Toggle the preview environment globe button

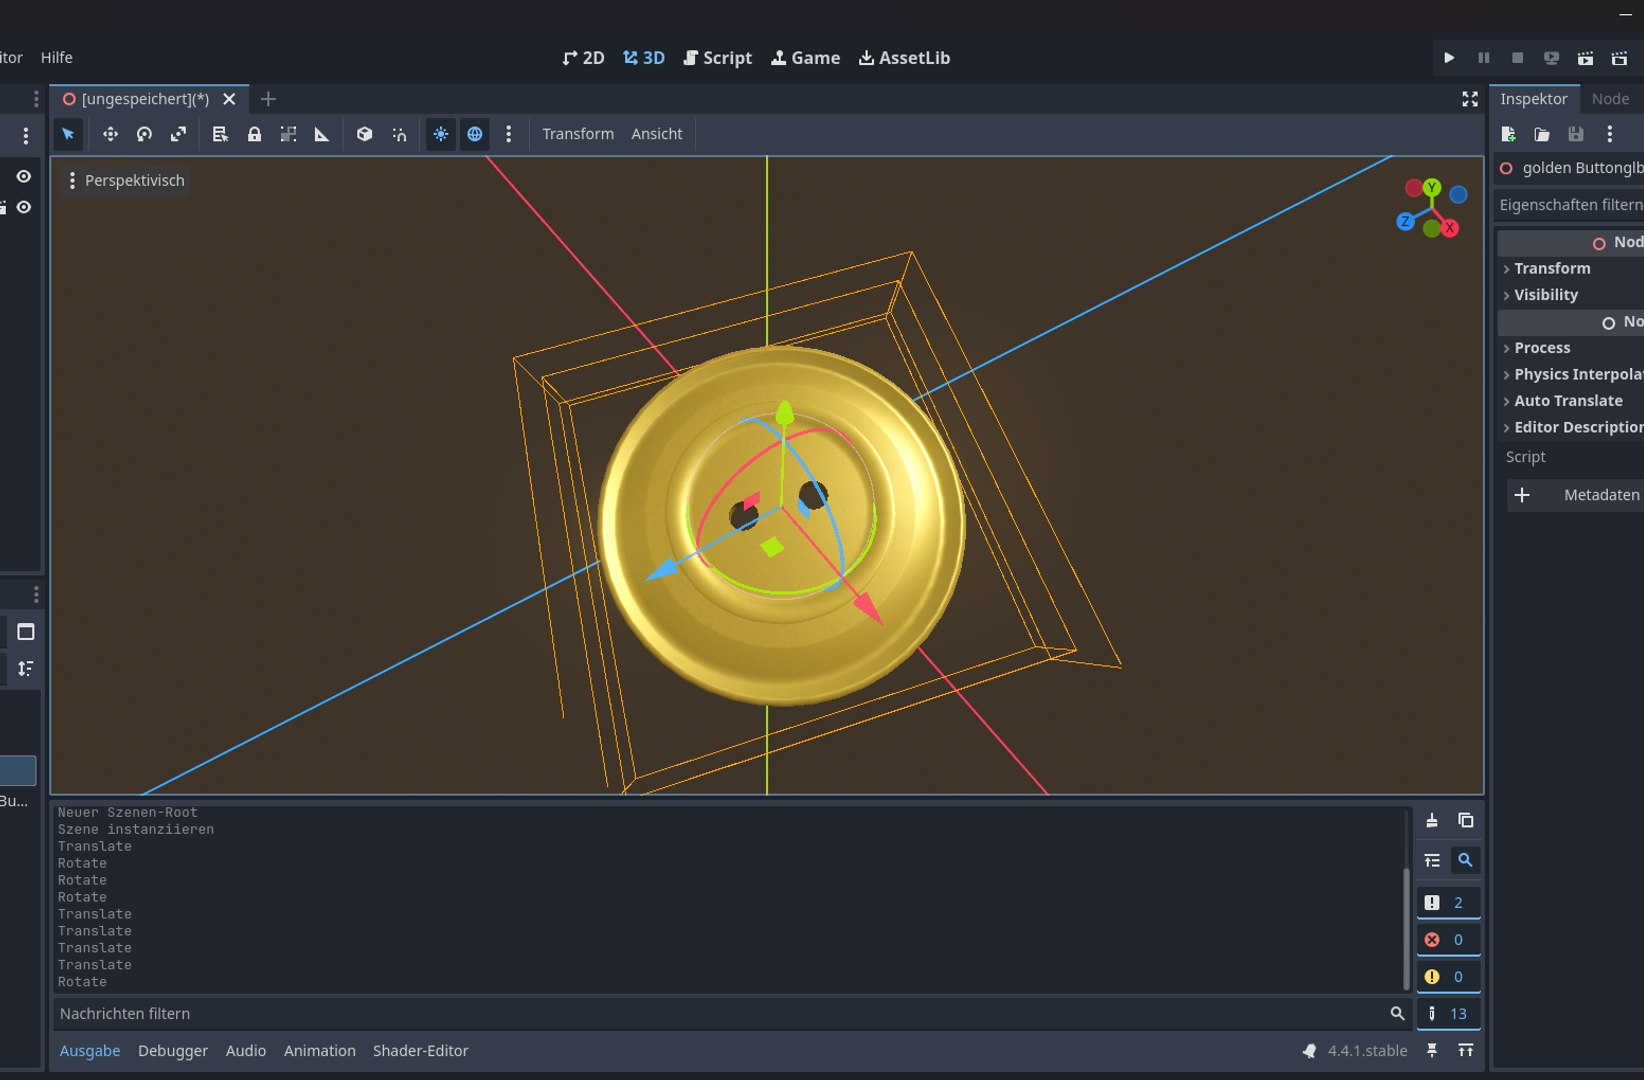475,134
